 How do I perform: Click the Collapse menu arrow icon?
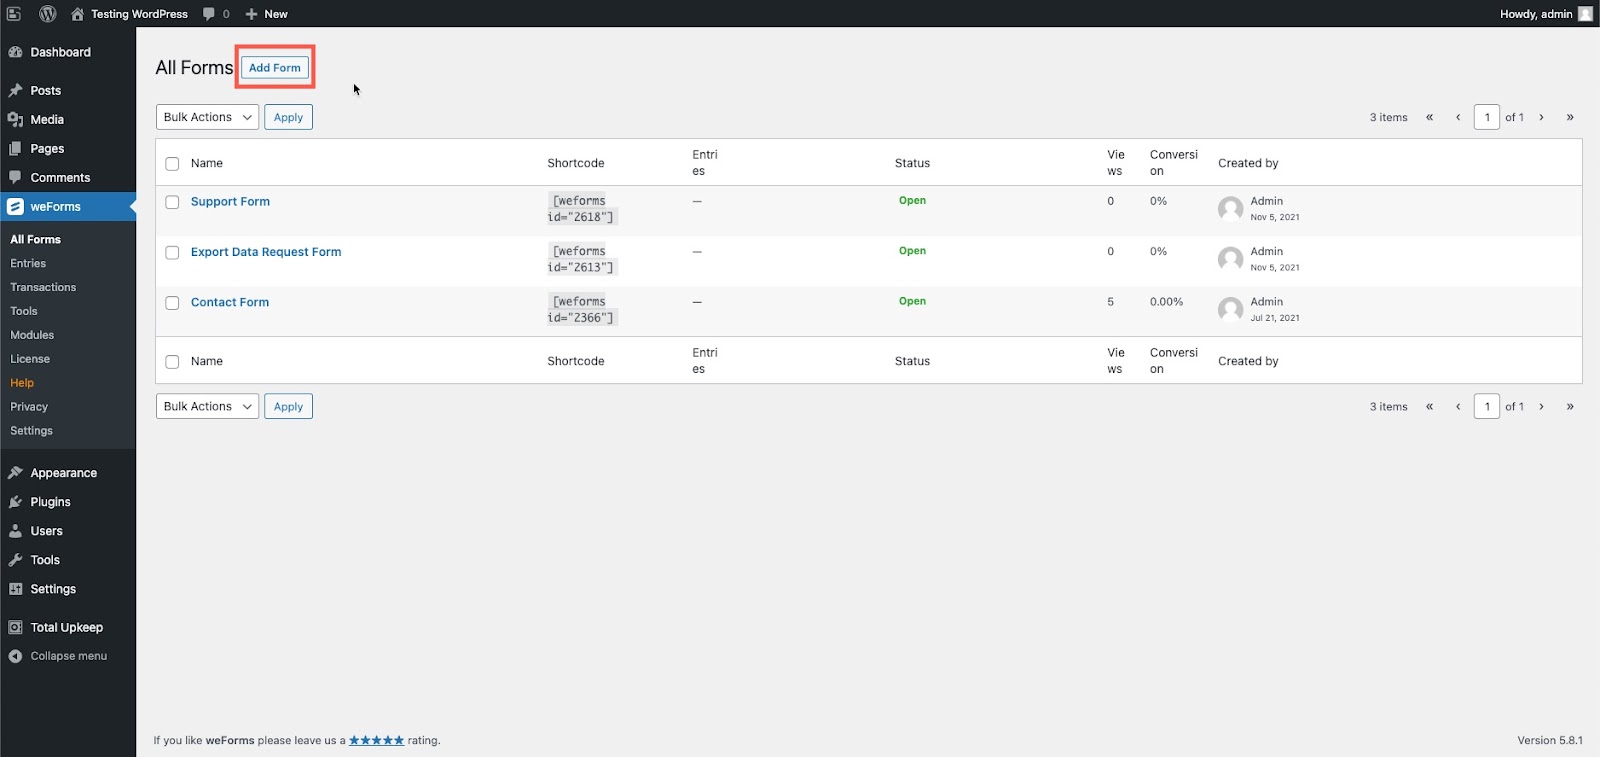tap(16, 656)
